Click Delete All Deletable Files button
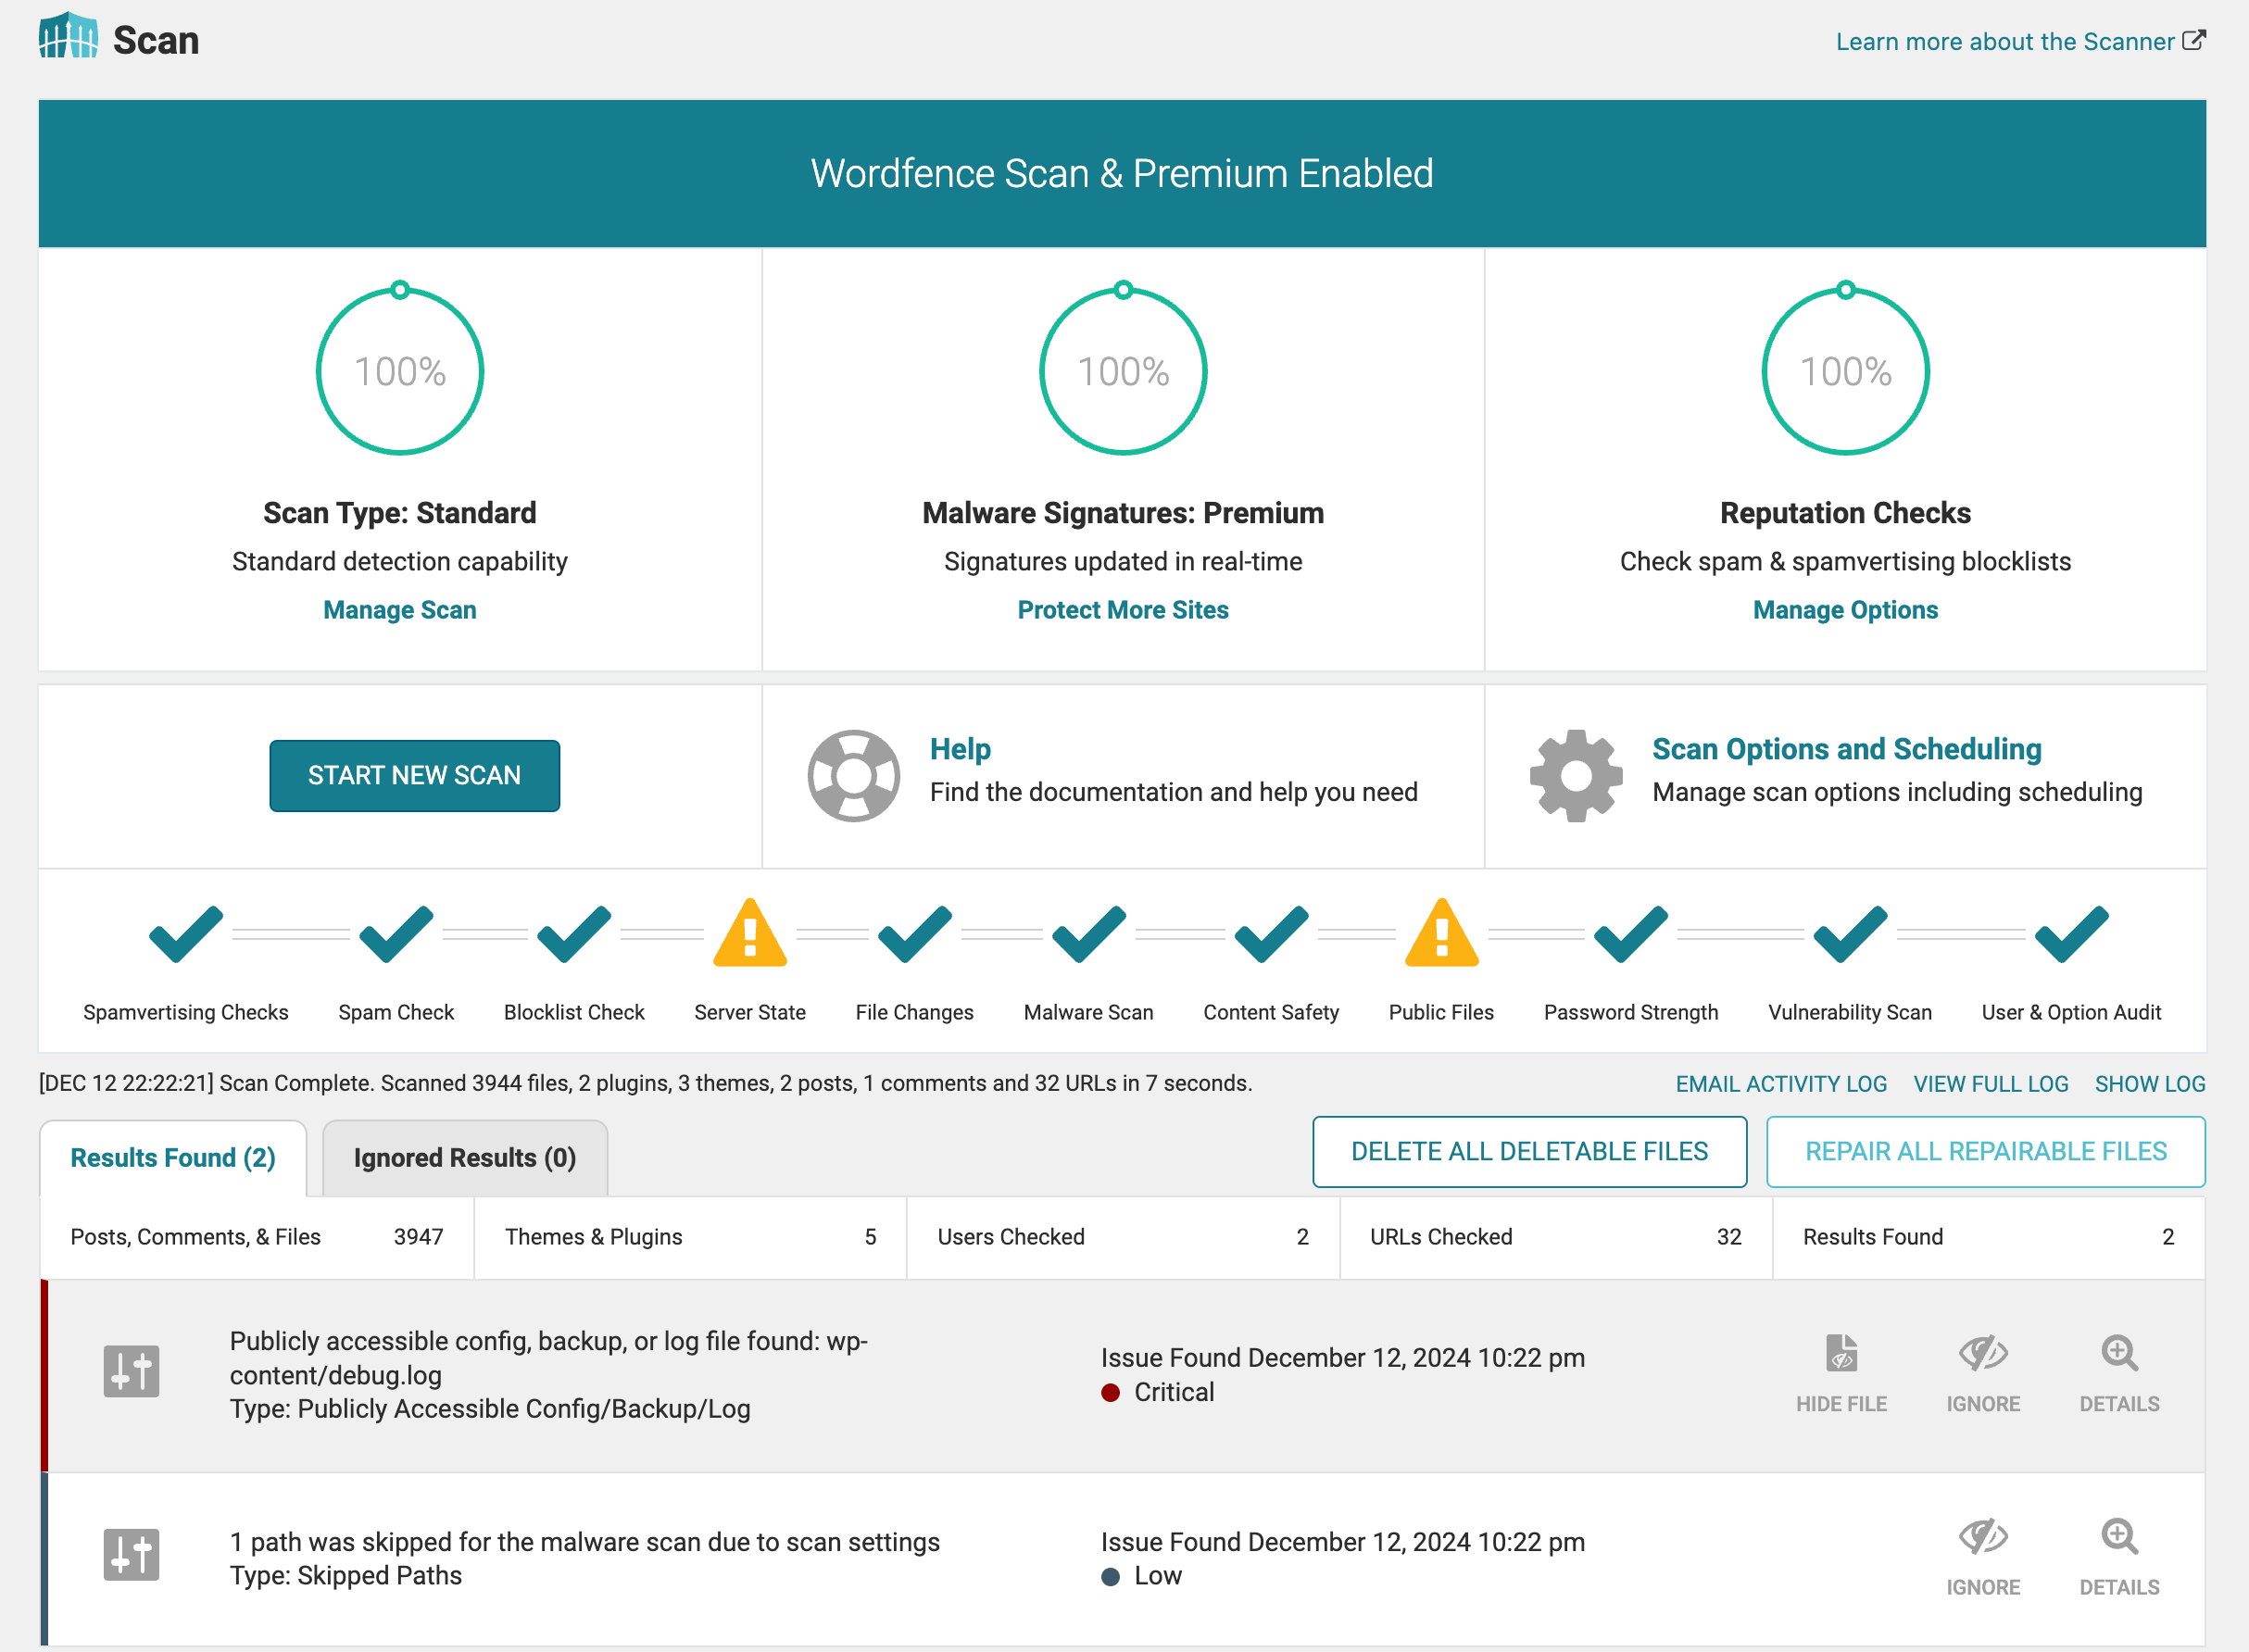The image size is (2249, 1652). 1529,1152
